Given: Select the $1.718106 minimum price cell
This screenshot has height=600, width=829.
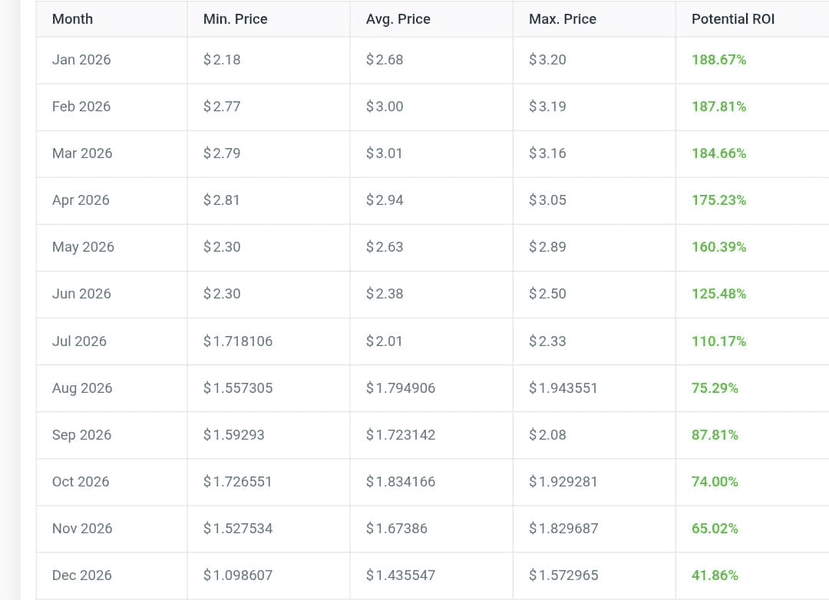Looking at the screenshot, I should click(x=237, y=341).
